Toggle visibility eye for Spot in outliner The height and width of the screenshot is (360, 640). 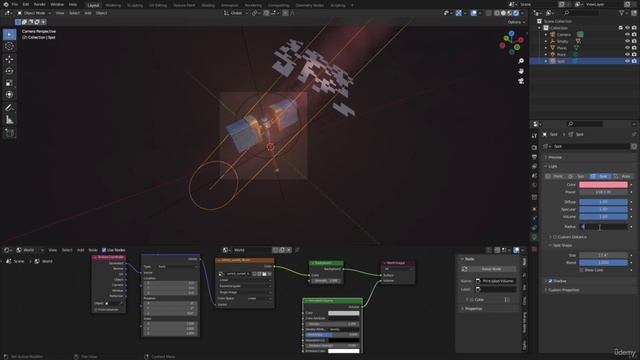point(627,61)
